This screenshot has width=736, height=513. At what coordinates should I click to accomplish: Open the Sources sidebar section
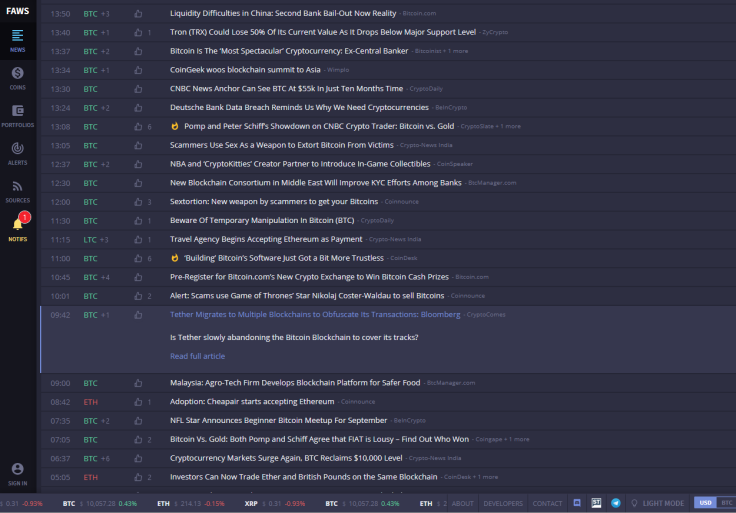tap(17, 191)
